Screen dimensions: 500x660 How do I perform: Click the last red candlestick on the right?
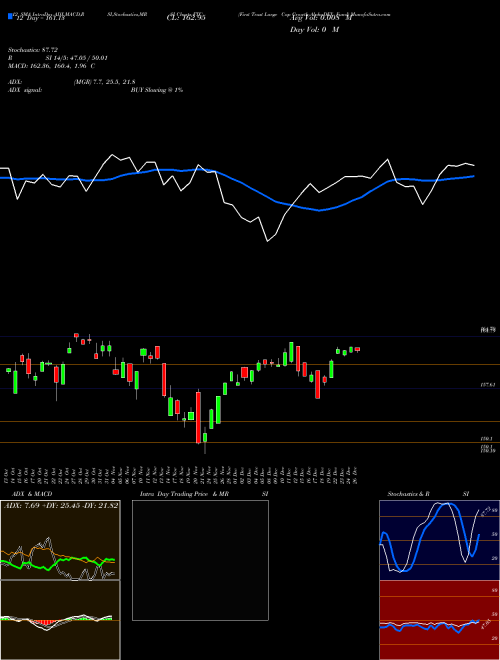(x=357, y=349)
